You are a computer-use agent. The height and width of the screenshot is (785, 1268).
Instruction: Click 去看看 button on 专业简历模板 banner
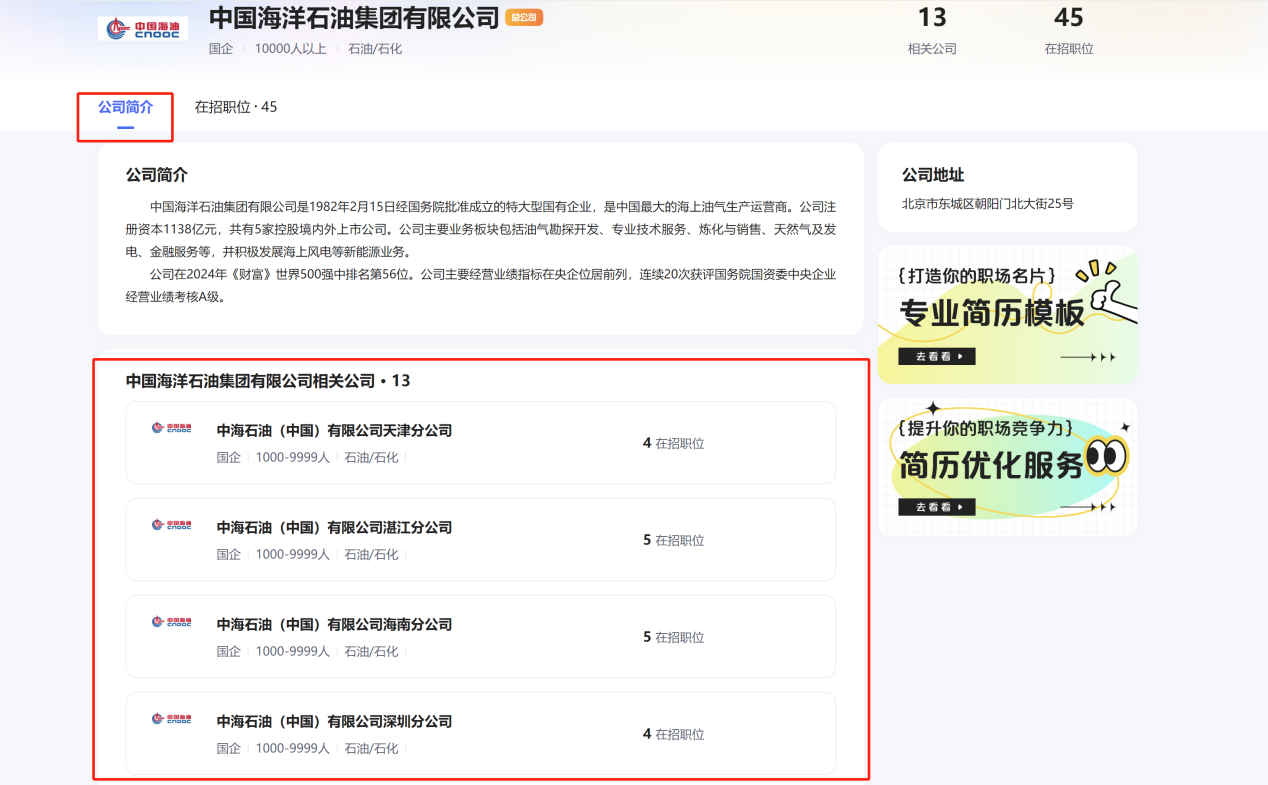point(936,356)
